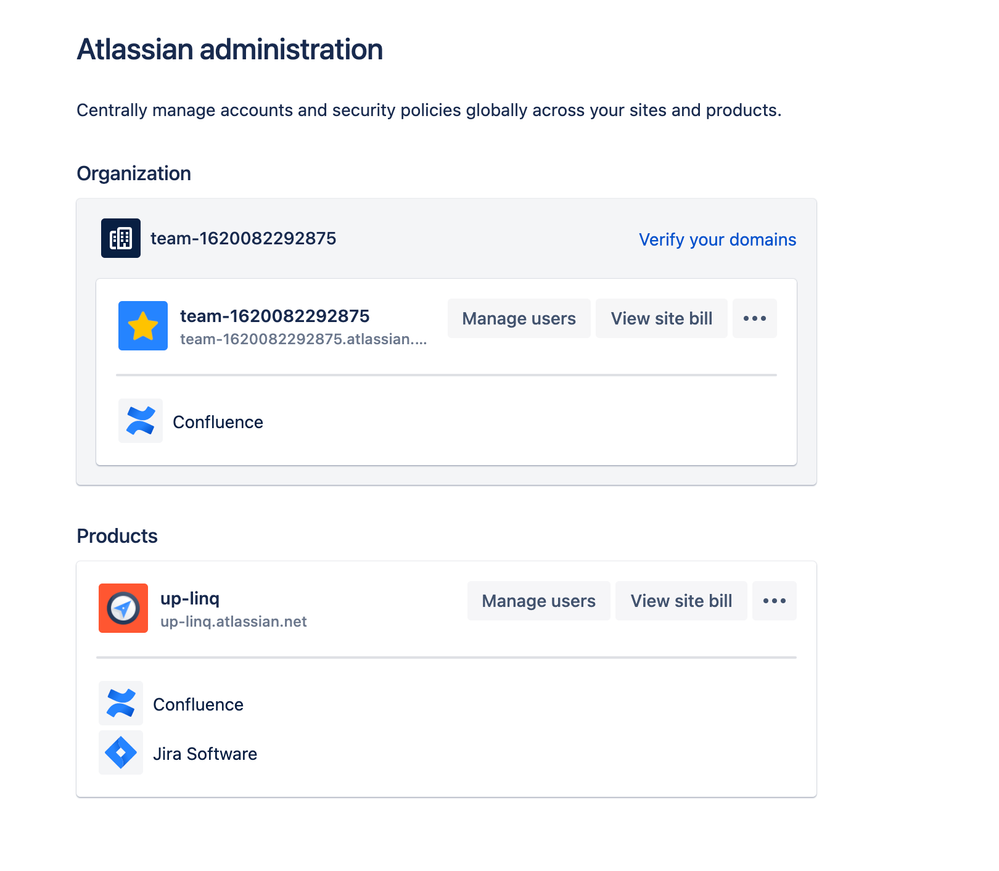Click the bold team-1620082292875 site name
Image resolution: width=999 pixels, height=871 pixels.
click(275, 316)
